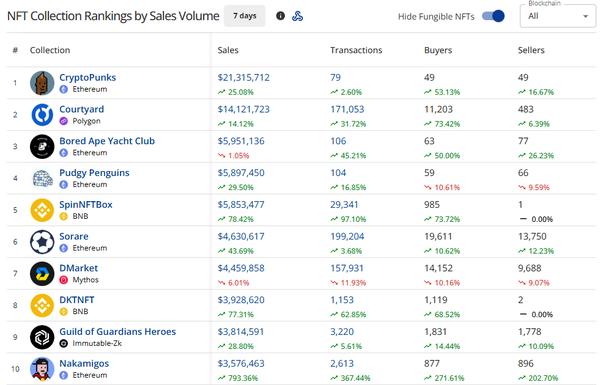Sort by the Transactions column header

coord(356,50)
